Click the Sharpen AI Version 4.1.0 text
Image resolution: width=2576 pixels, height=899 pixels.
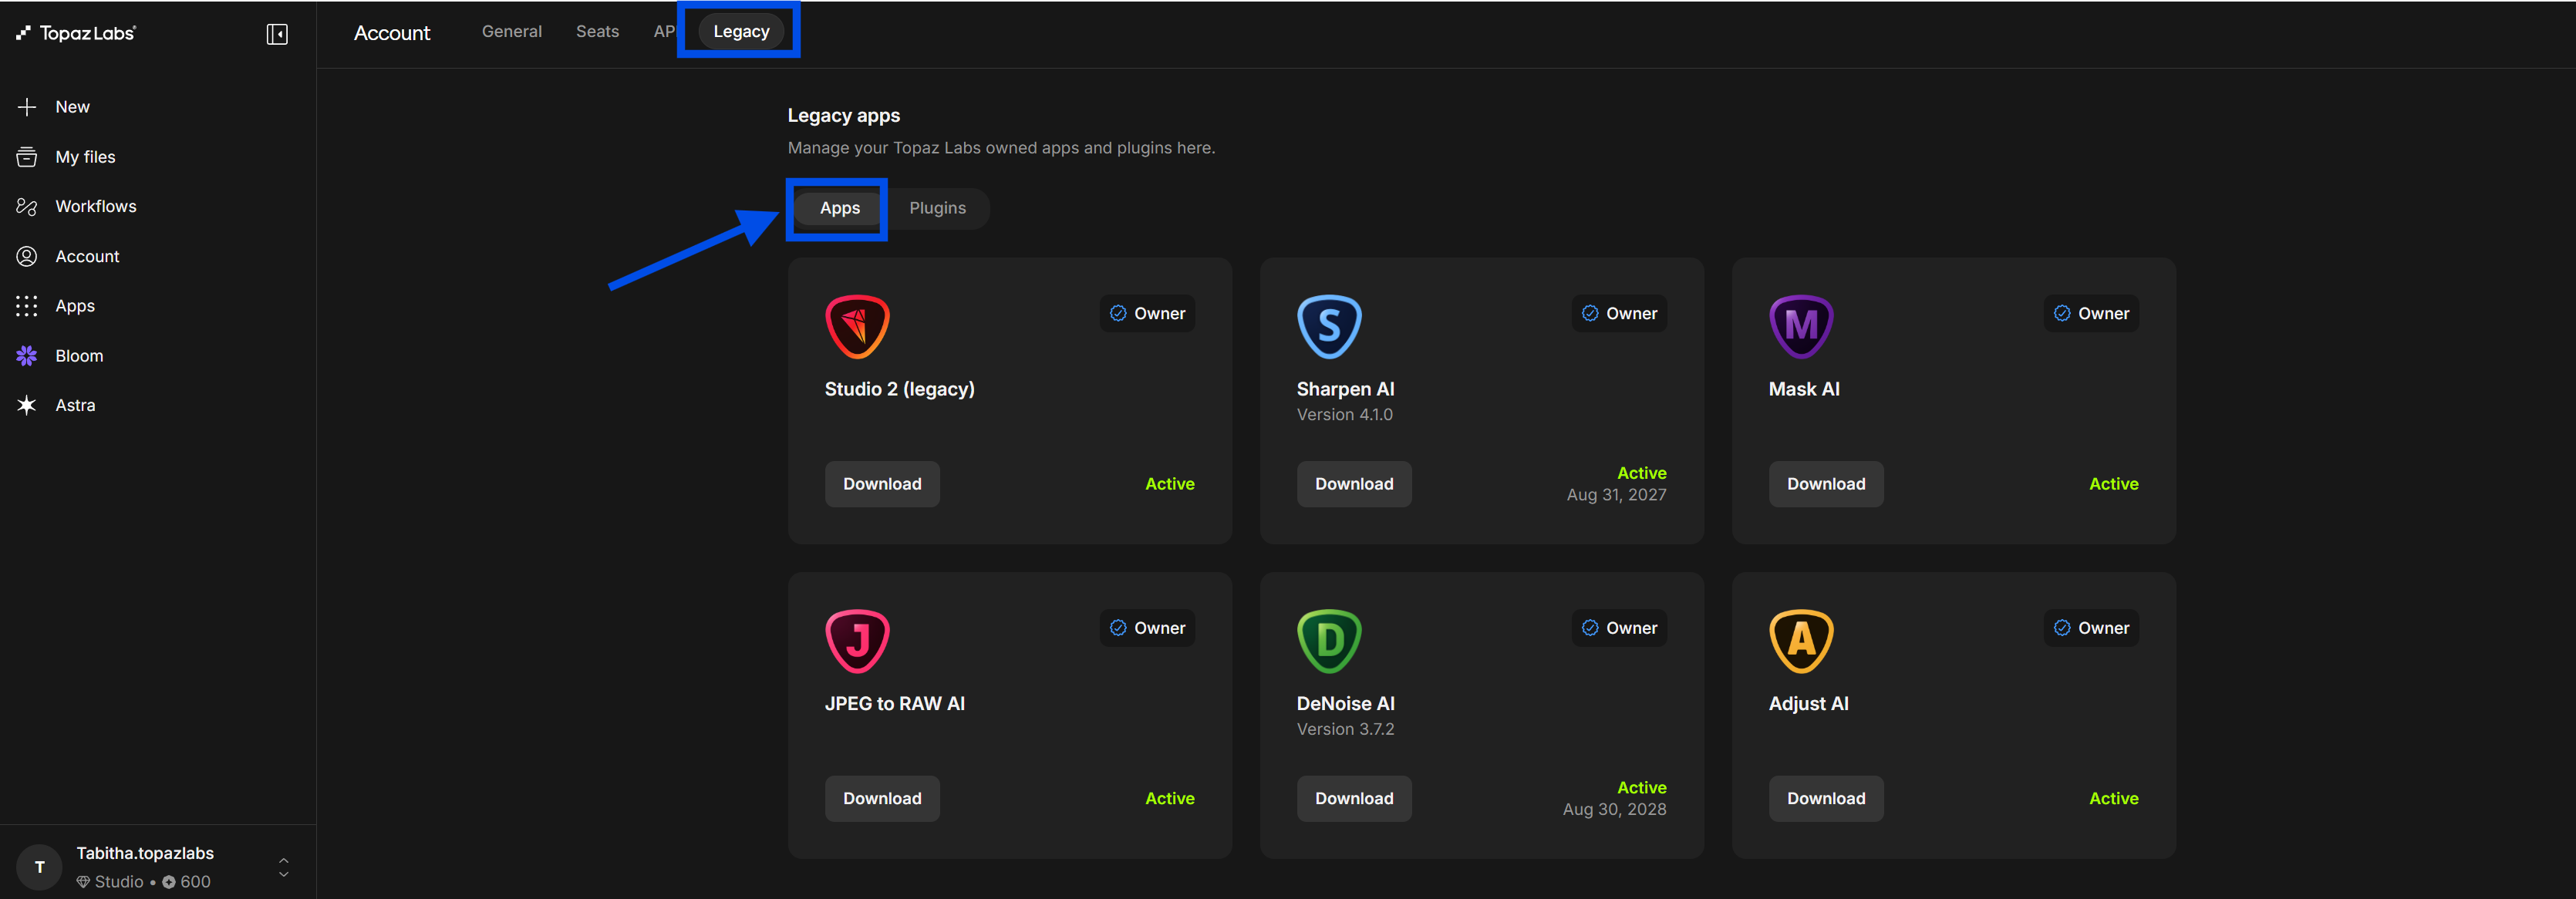click(1345, 415)
